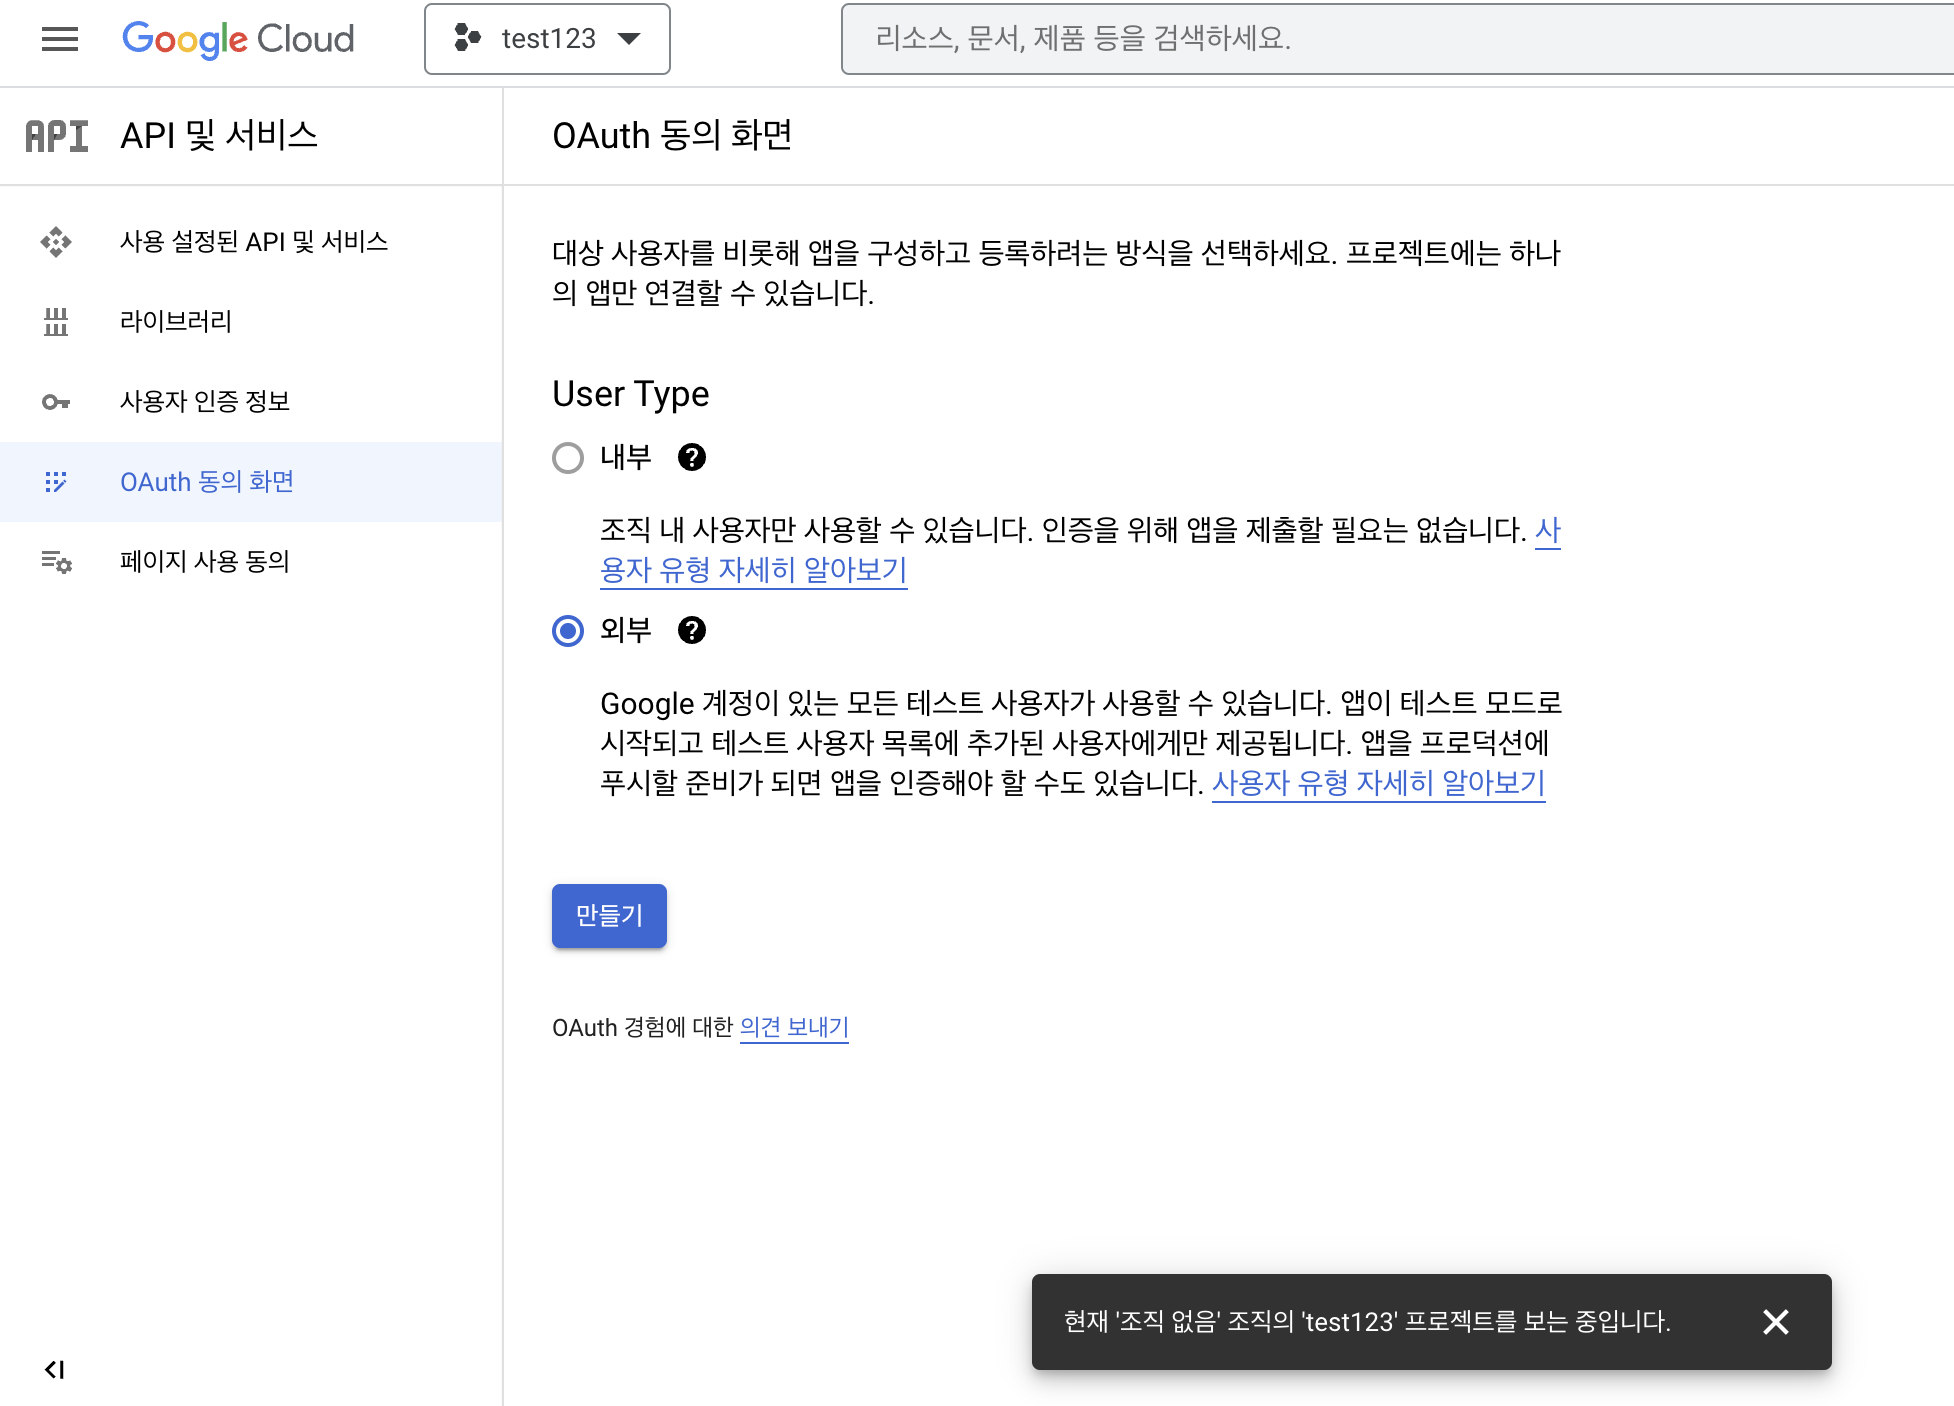This screenshot has height=1406, width=1954.
Task: Select the 내부 user type radio button
Action: tap(568, 458)
